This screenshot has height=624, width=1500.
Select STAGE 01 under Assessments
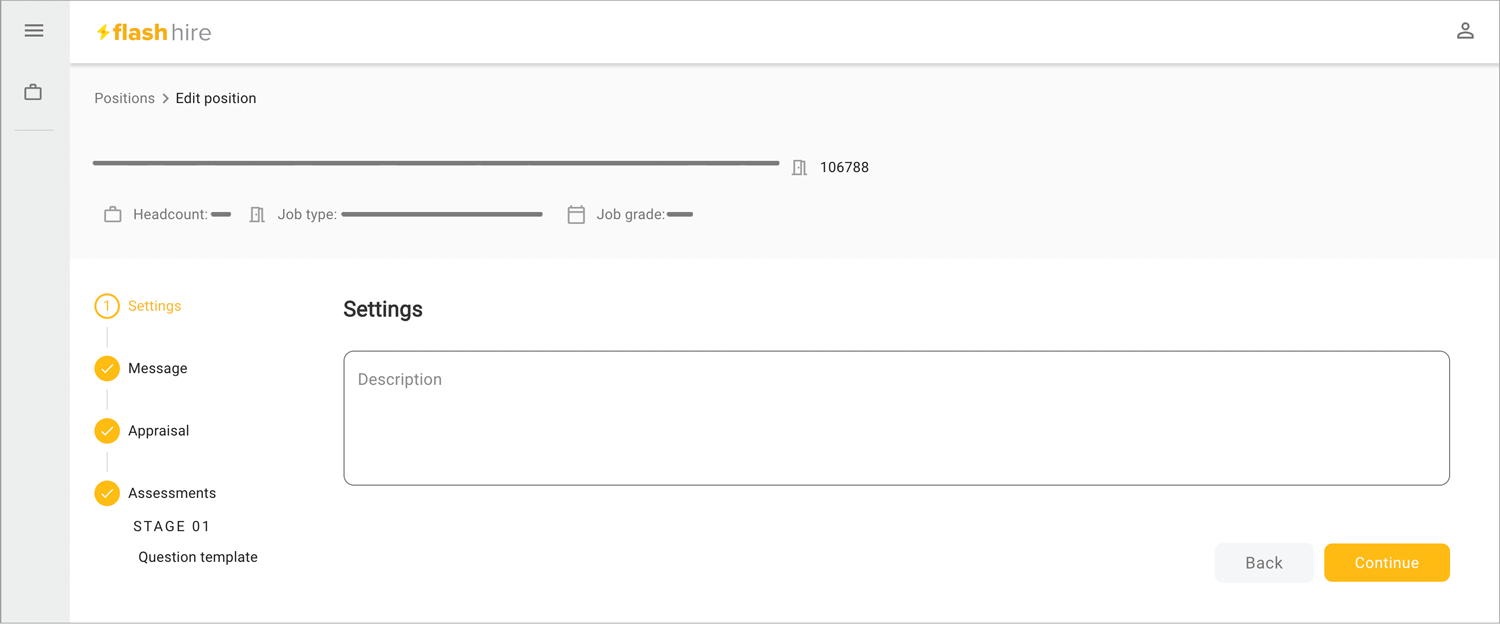172,526
